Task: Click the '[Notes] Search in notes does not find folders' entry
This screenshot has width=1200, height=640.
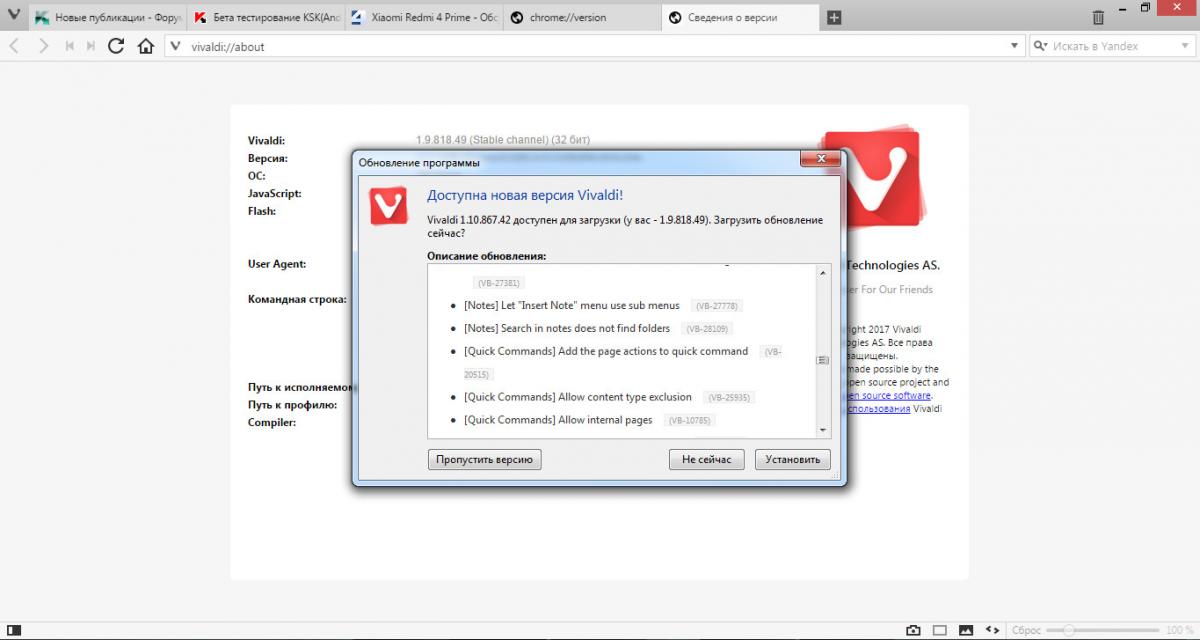Action: click(x=567, y=328)
